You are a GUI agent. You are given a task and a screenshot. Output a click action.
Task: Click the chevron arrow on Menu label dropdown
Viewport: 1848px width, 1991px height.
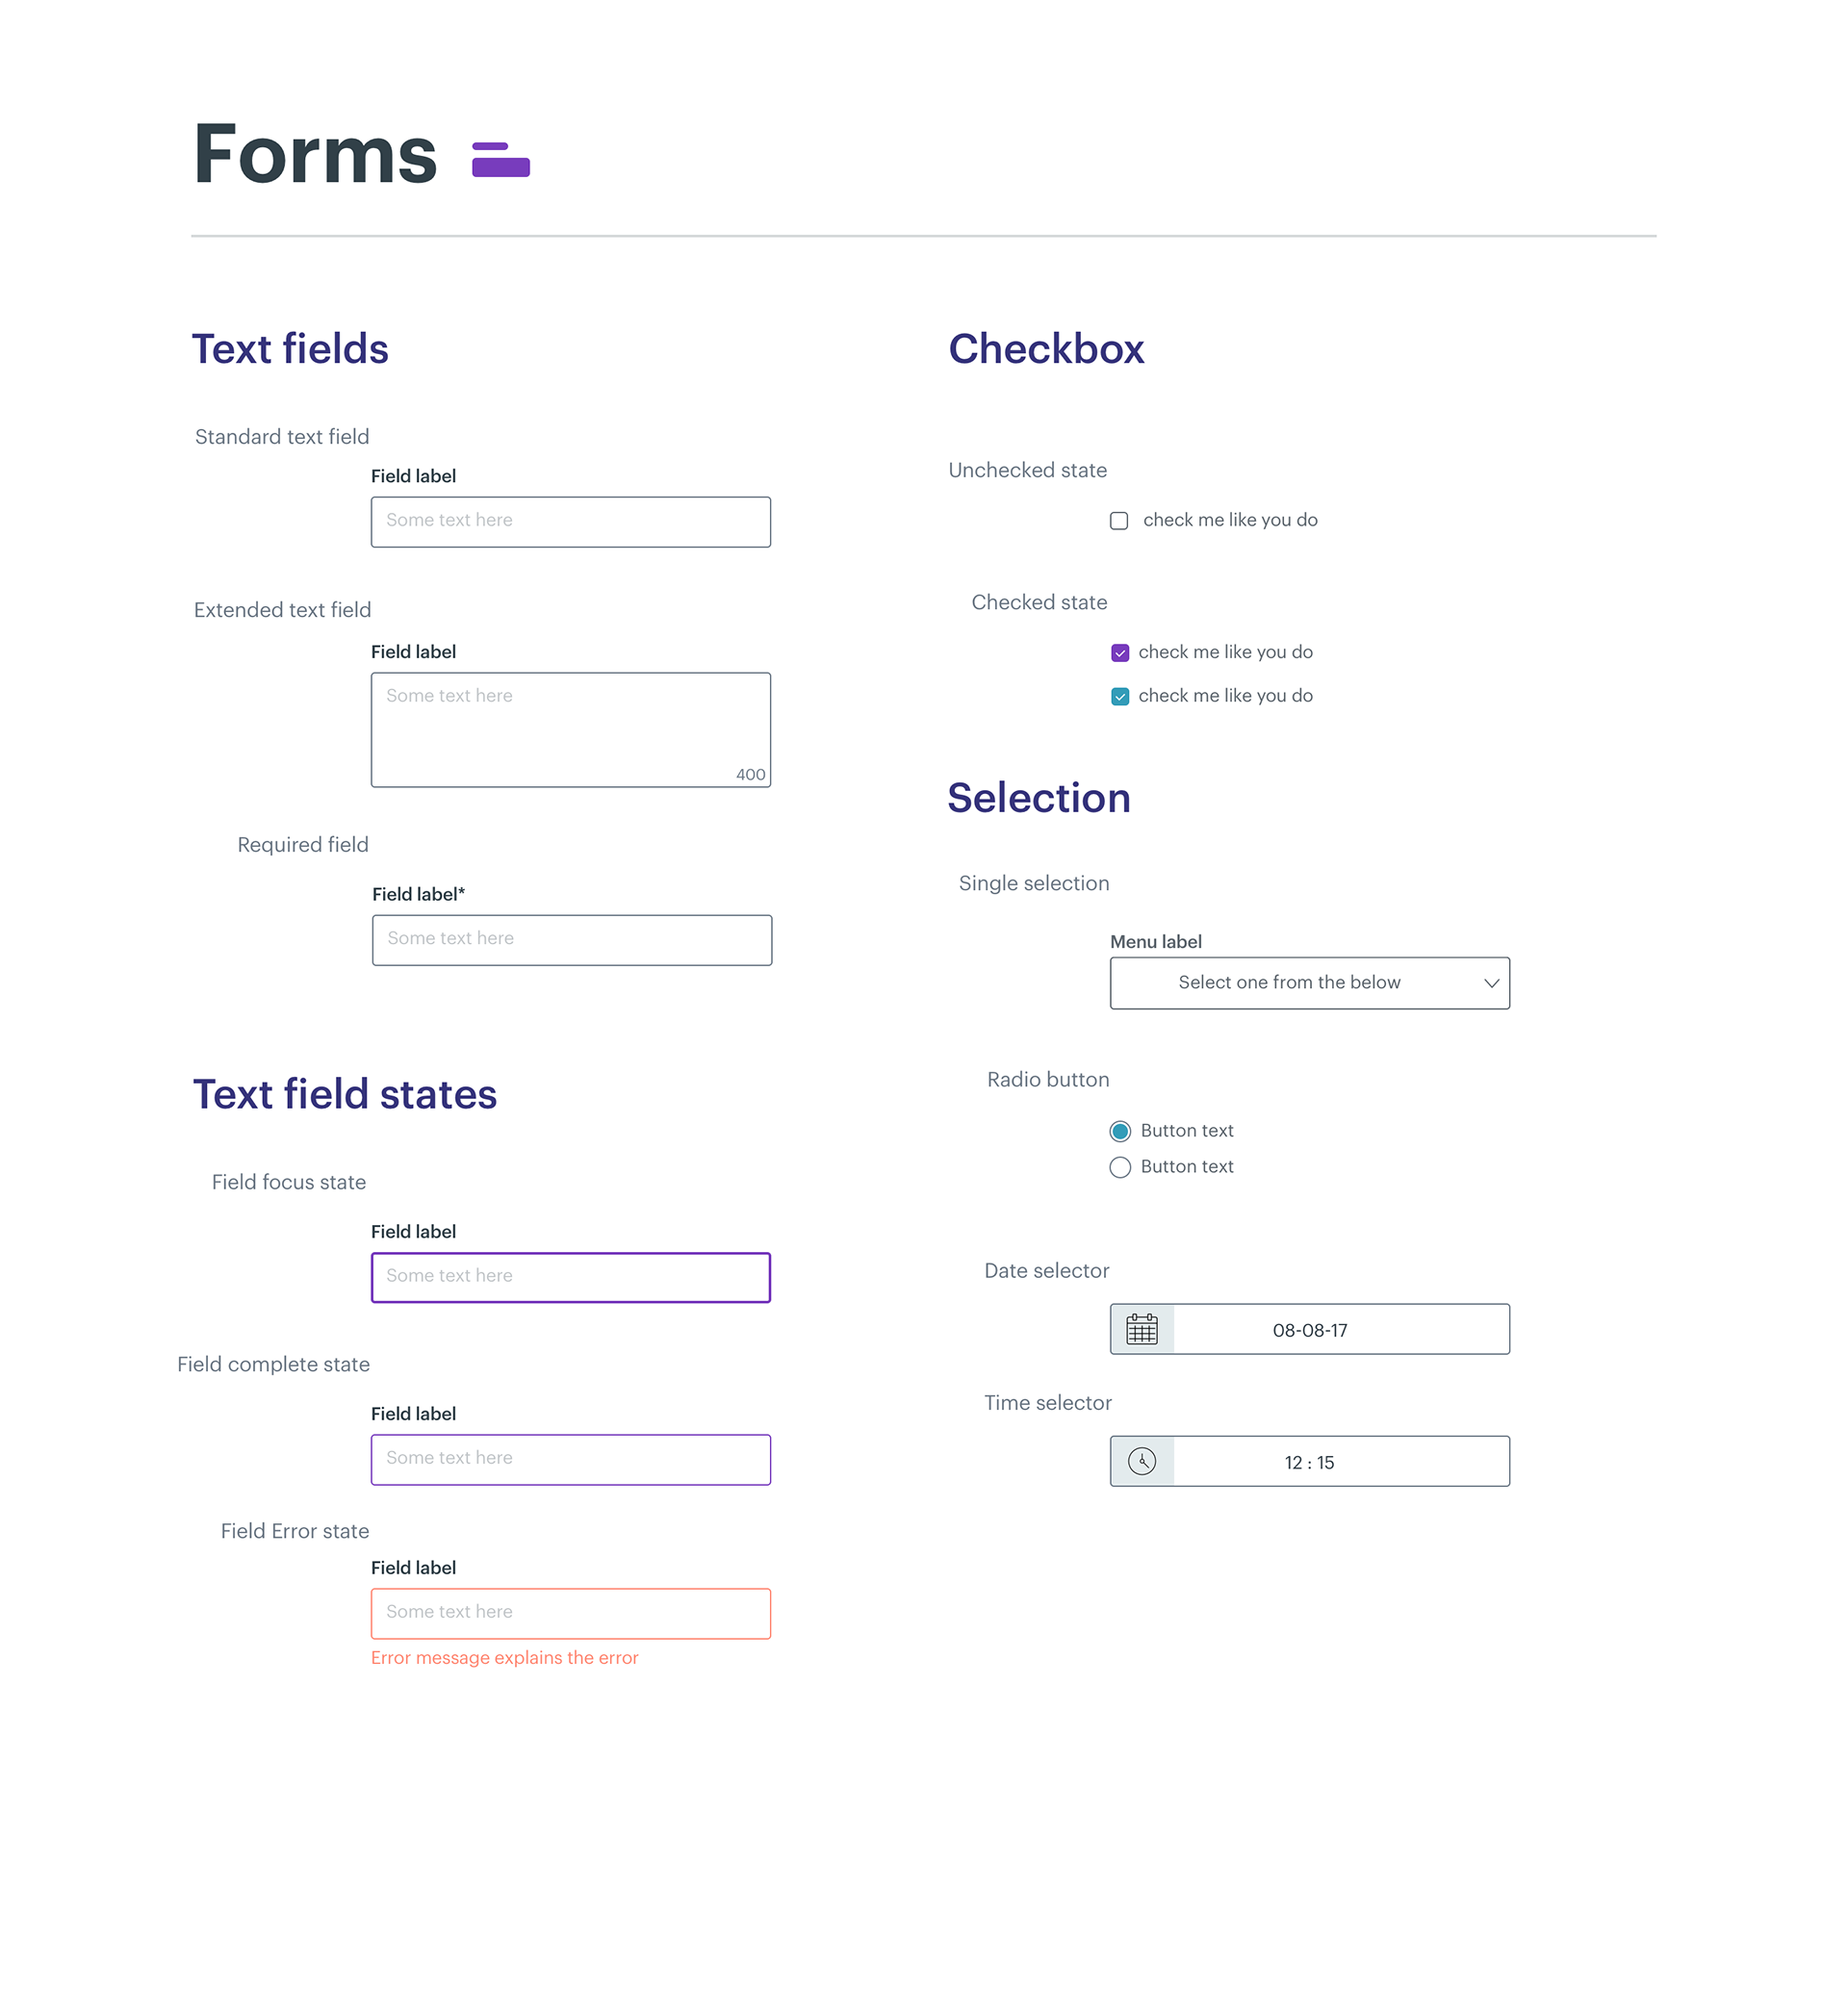click(1491, 983)
